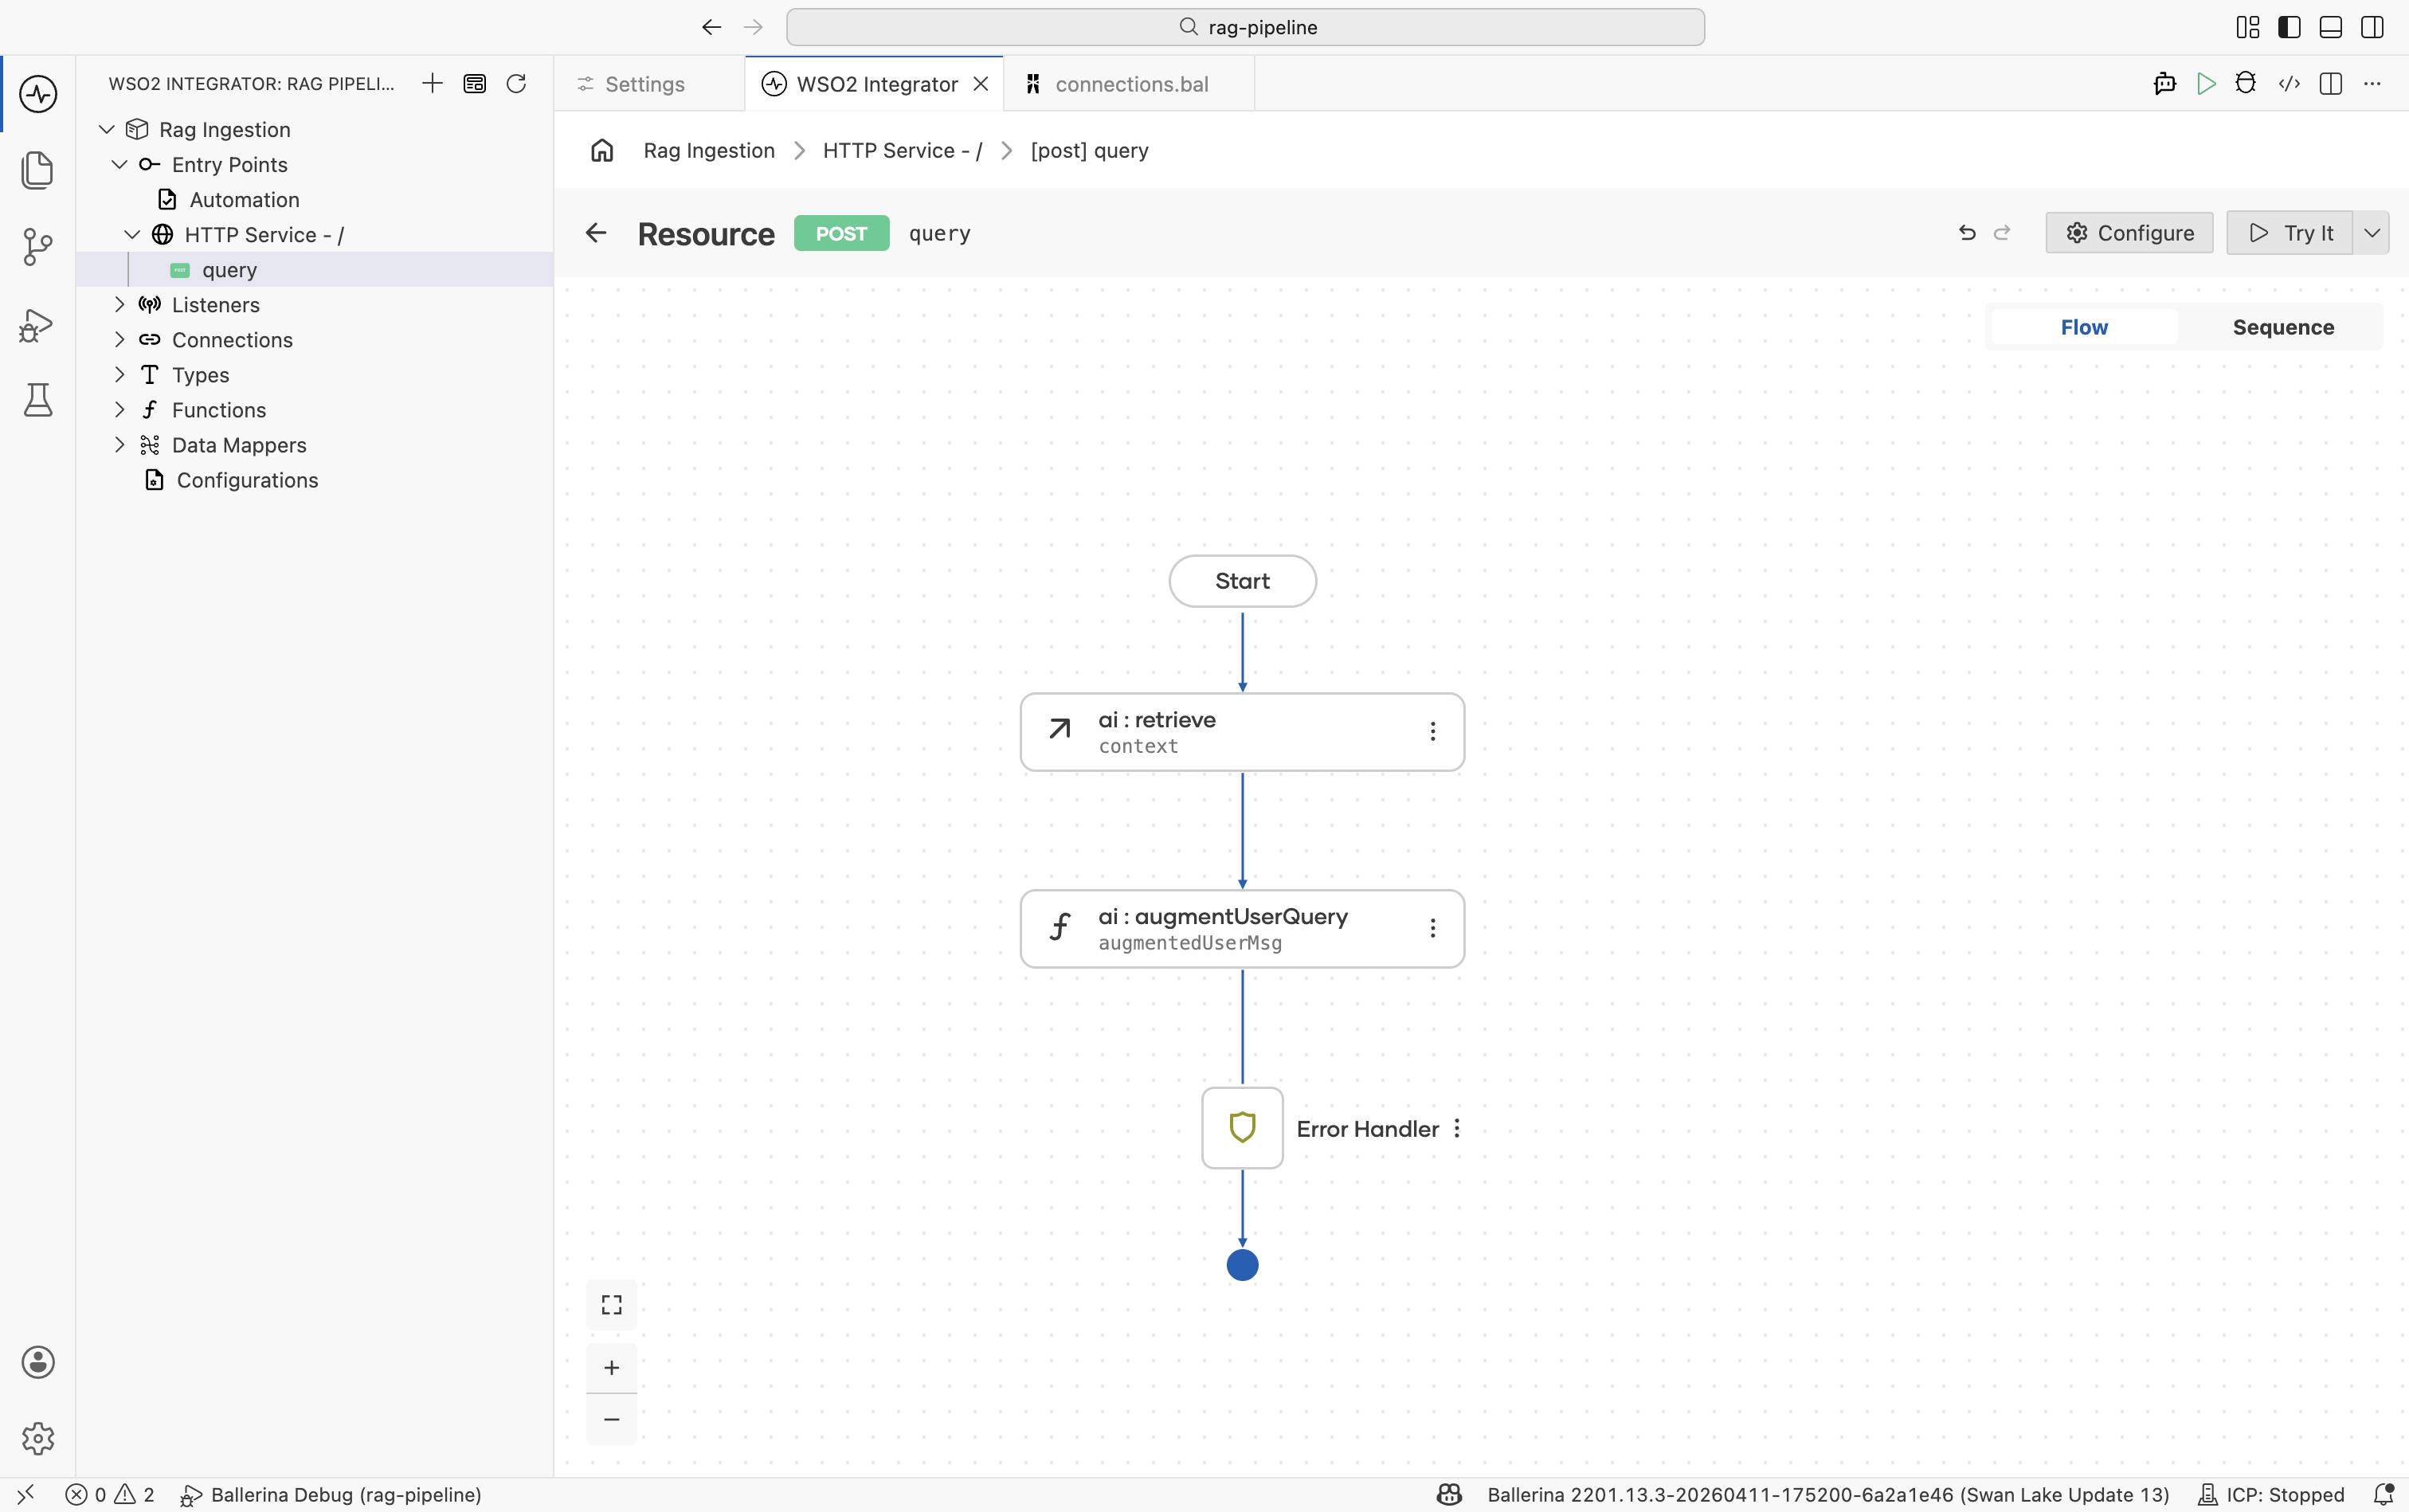Go to home breadcrumb icon
This screenshot has width=2409, height=1512.
click(602, 150)
